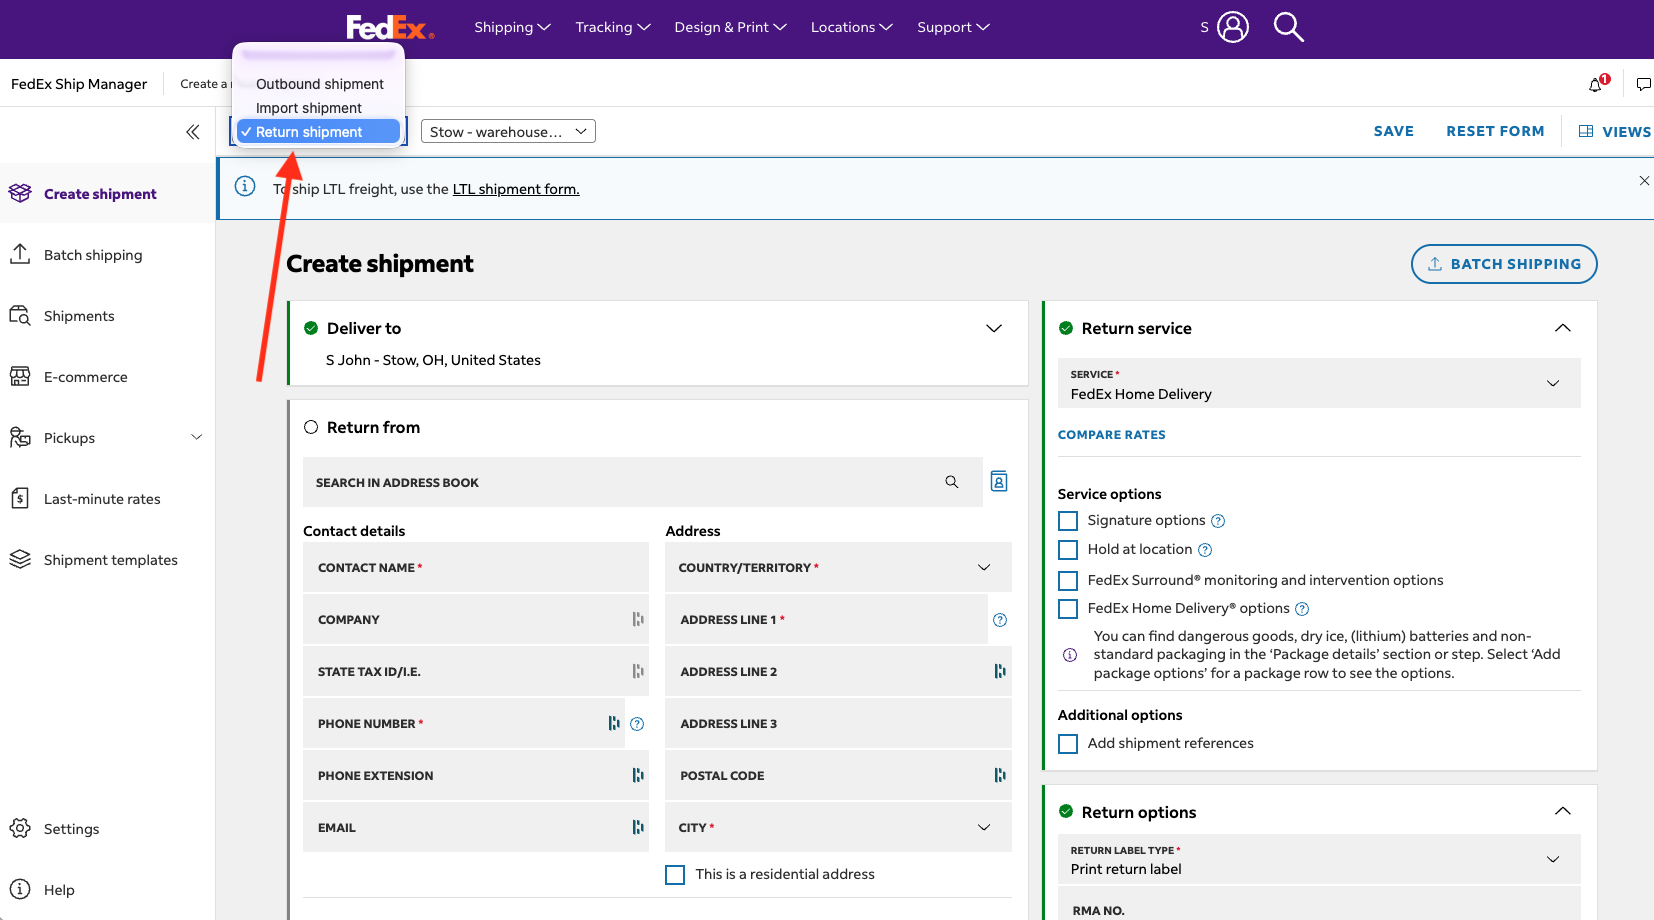Click the Last-minute rates dollar icon

[x=20, y=499]
